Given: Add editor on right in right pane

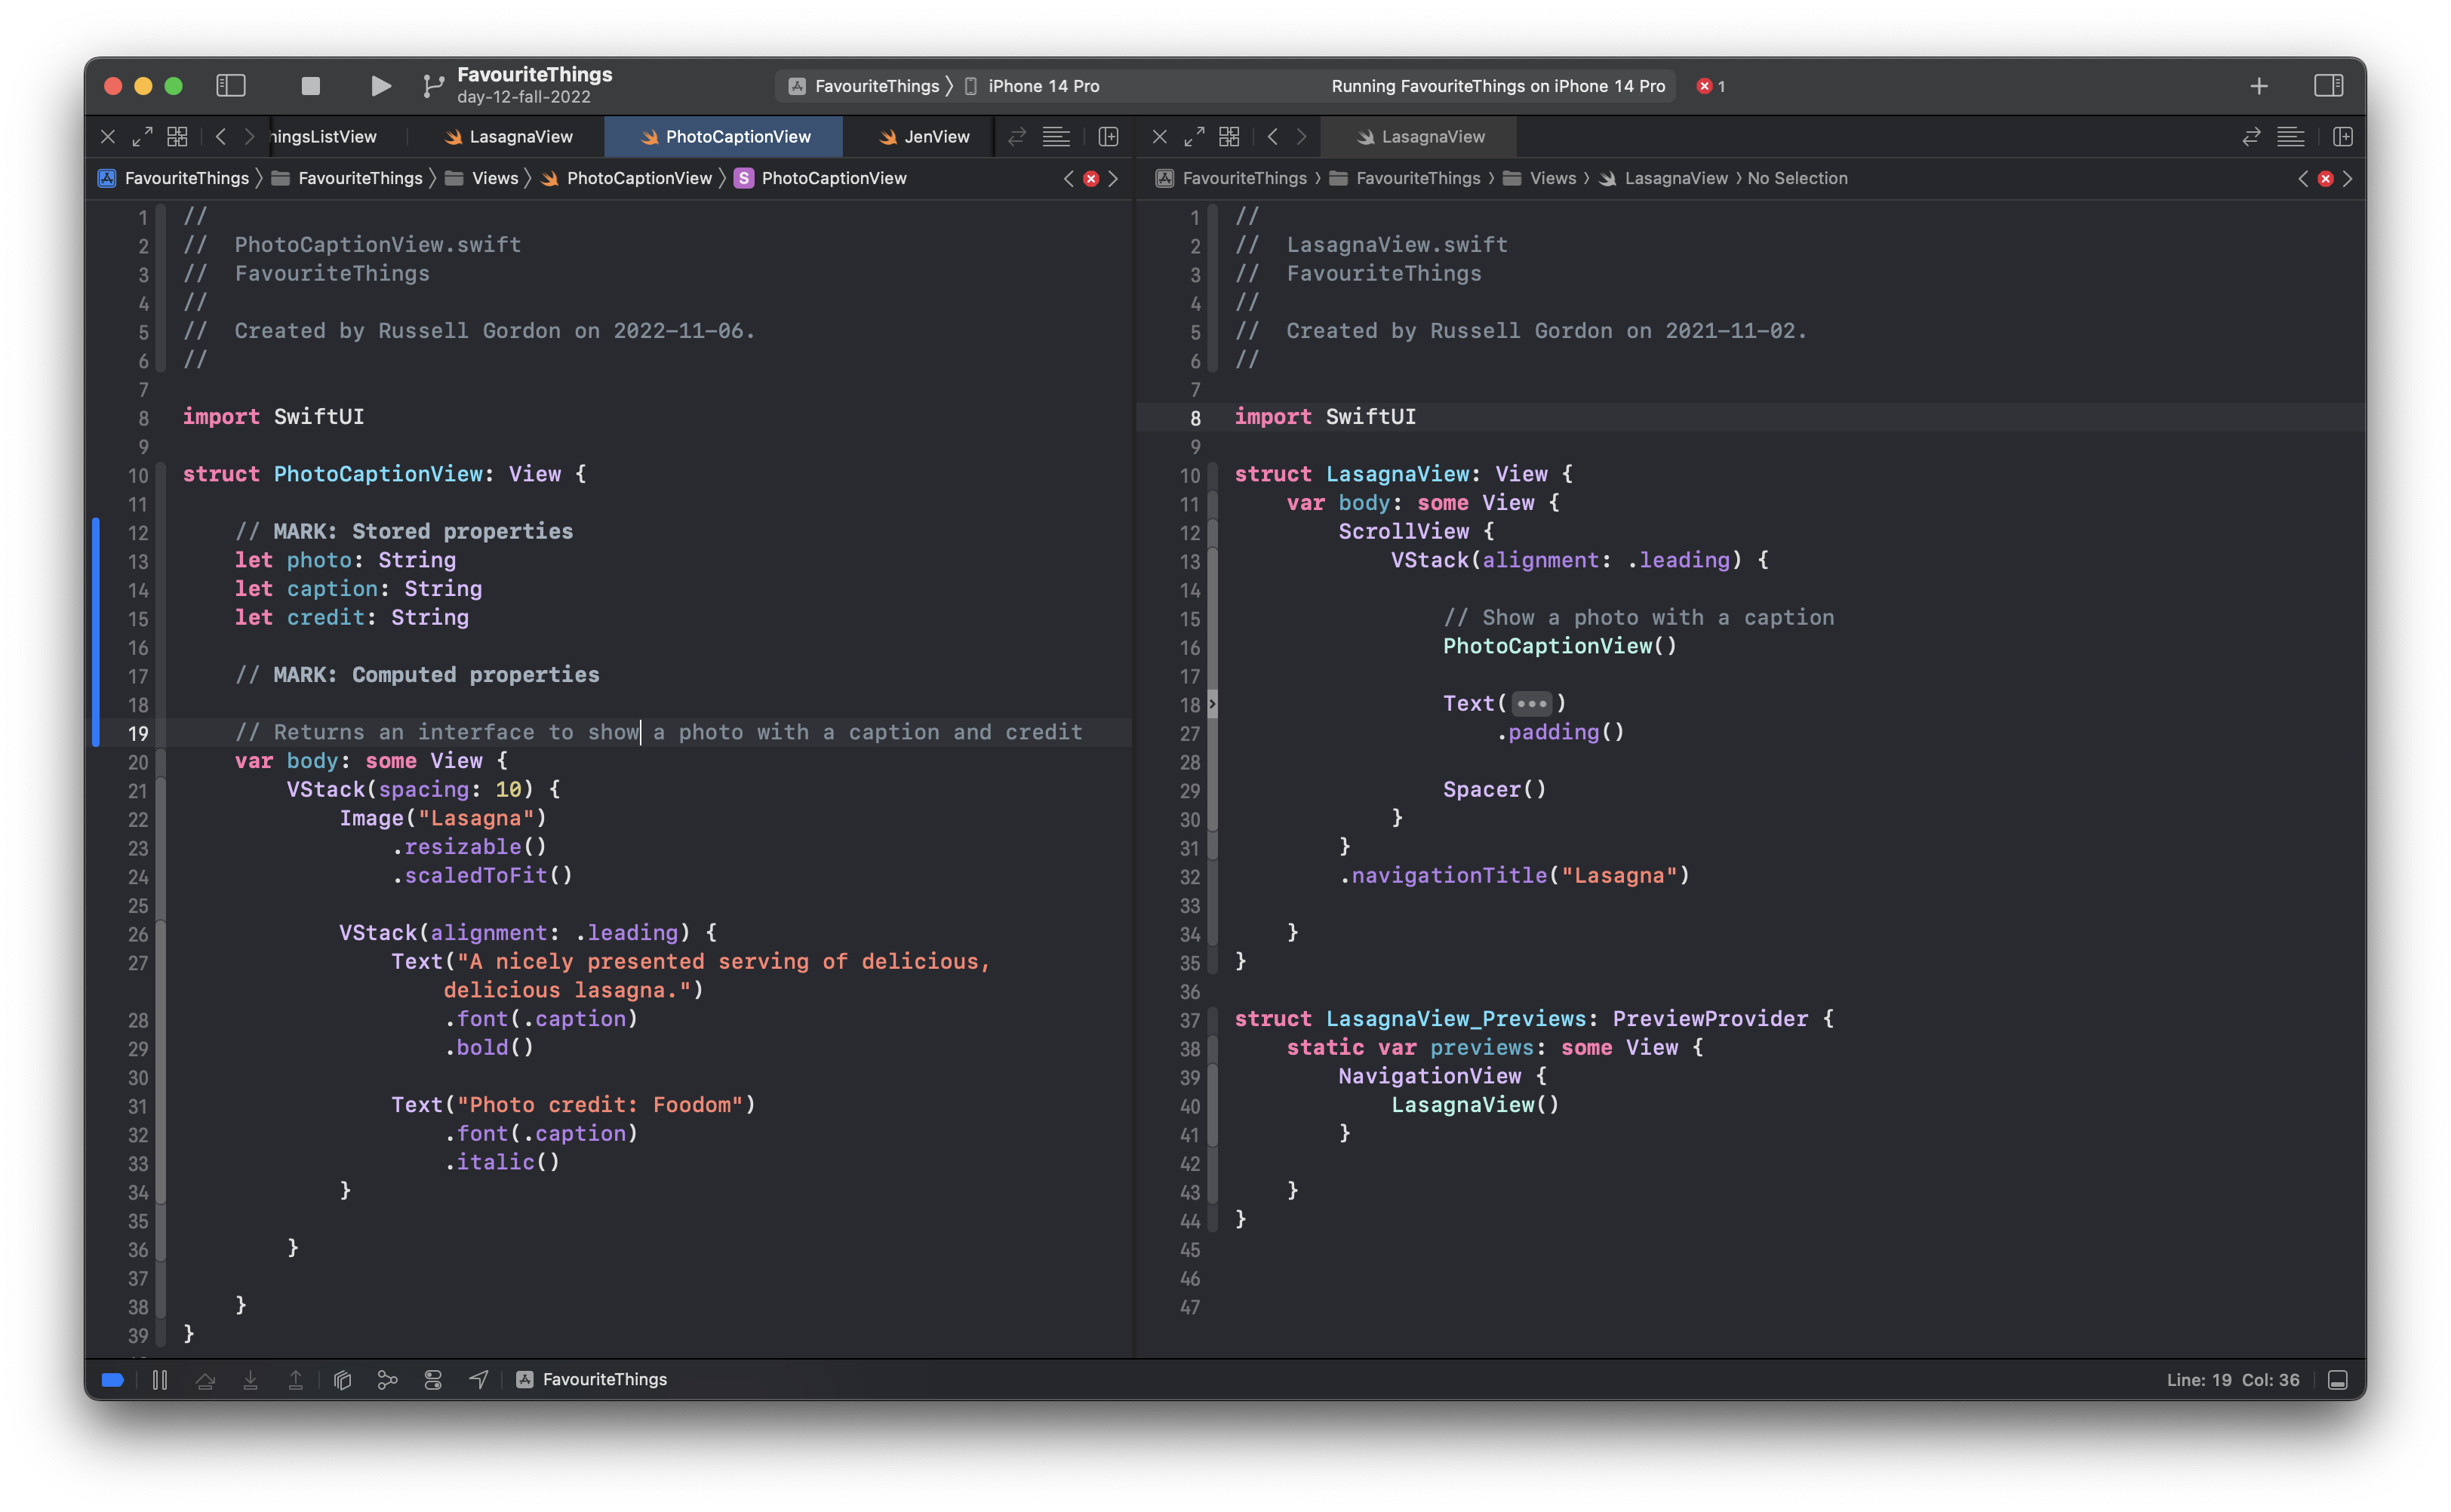Looking at the screenshot, I should [2343, 137].
